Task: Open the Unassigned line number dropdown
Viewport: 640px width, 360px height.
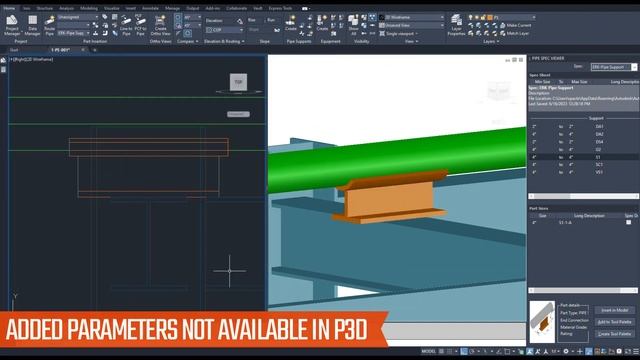Action: point(78,17)
